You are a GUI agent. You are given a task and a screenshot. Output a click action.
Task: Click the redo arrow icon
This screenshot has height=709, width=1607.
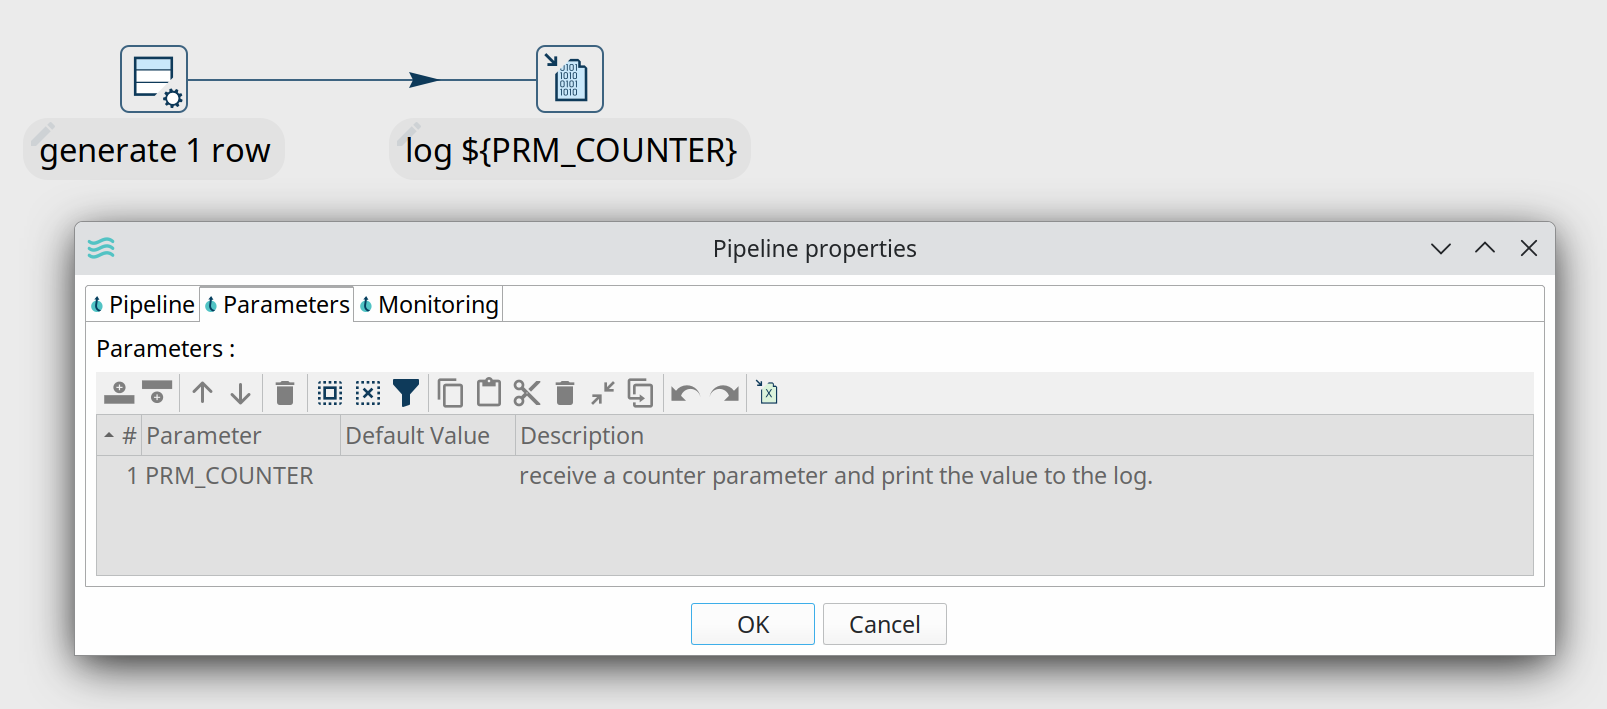(x=724, y=393)
